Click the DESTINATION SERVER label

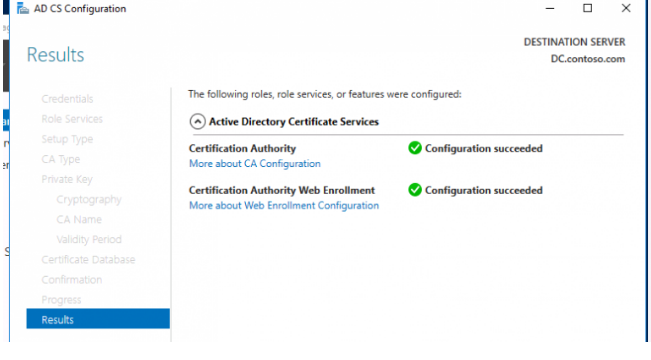[574, 42]
